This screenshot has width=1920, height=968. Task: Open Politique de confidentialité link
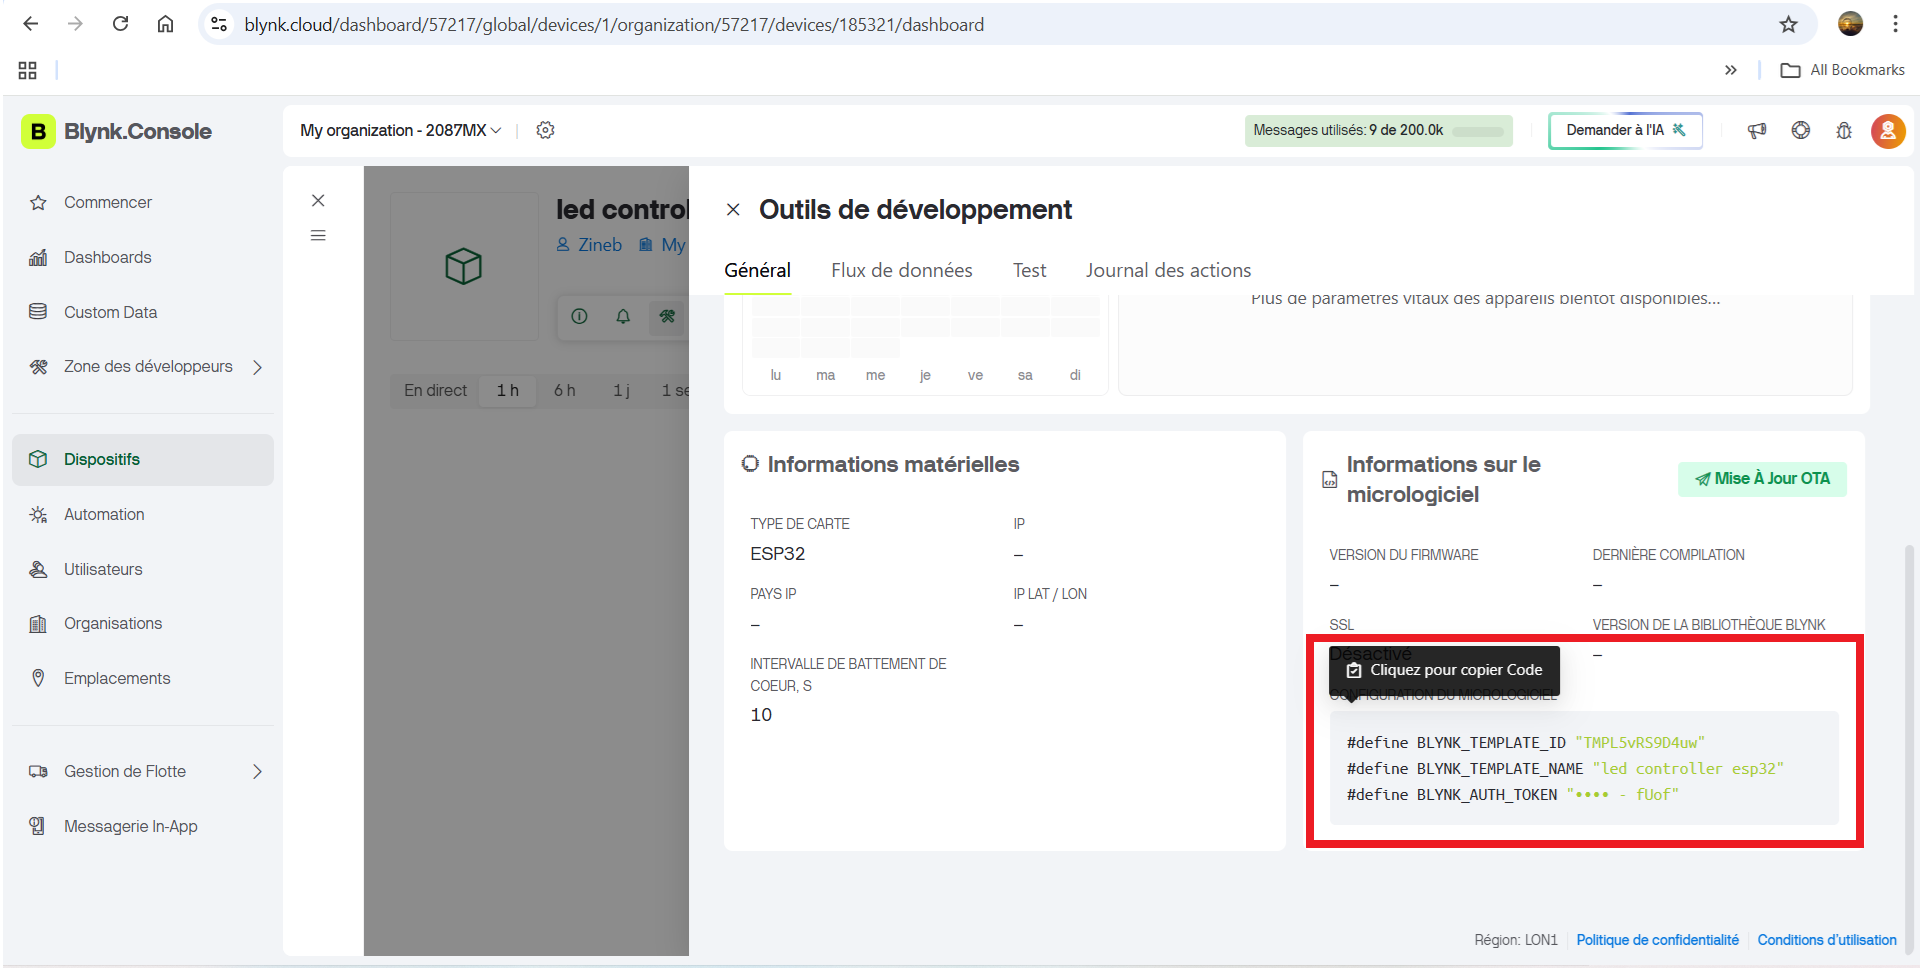(x=1657, y=940)
